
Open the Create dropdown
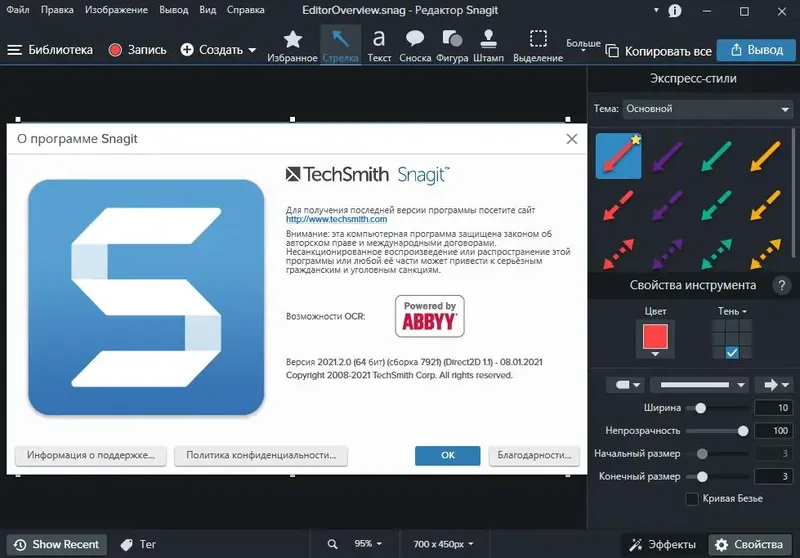point(218,50)
